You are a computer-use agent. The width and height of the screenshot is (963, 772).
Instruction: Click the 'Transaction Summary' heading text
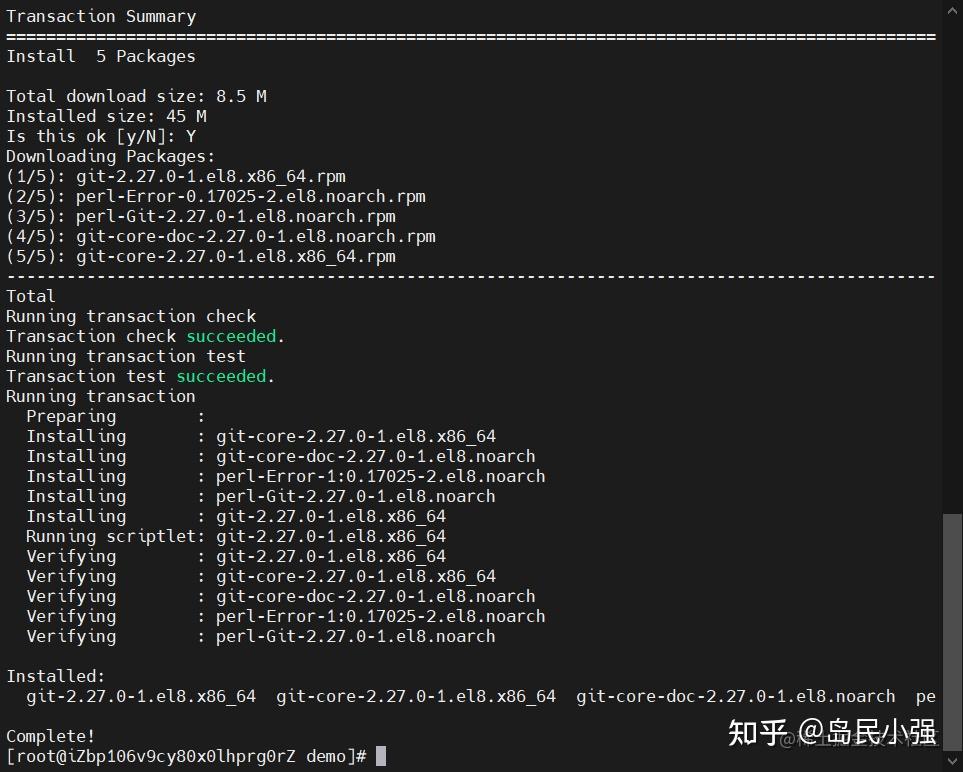click(101, 17)
